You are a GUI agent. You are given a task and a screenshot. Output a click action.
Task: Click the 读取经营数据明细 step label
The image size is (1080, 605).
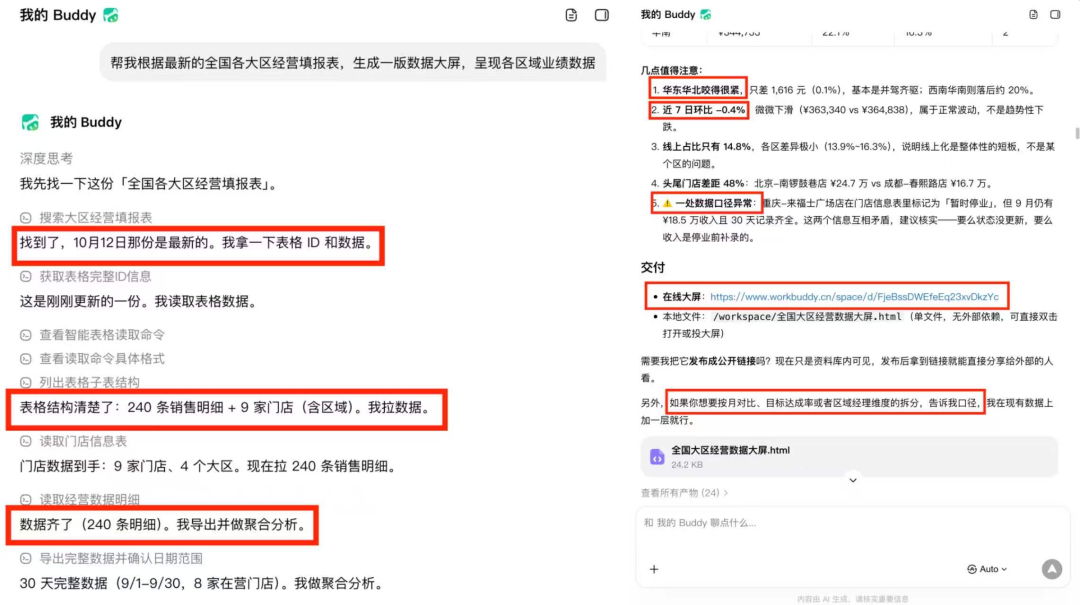(90, 500)
